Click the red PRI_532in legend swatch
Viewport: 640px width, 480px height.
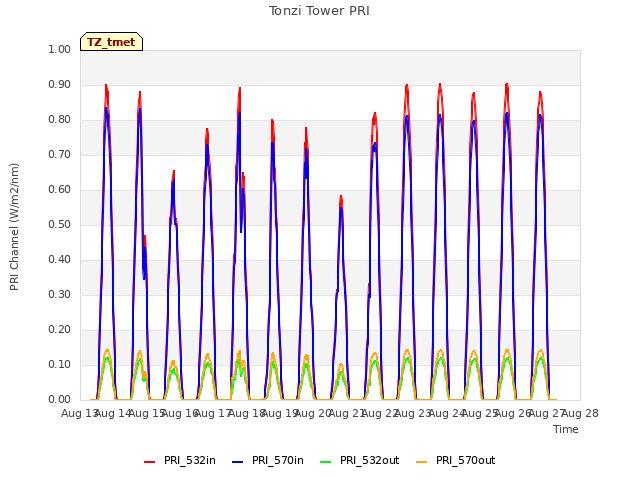coord(150,461)
